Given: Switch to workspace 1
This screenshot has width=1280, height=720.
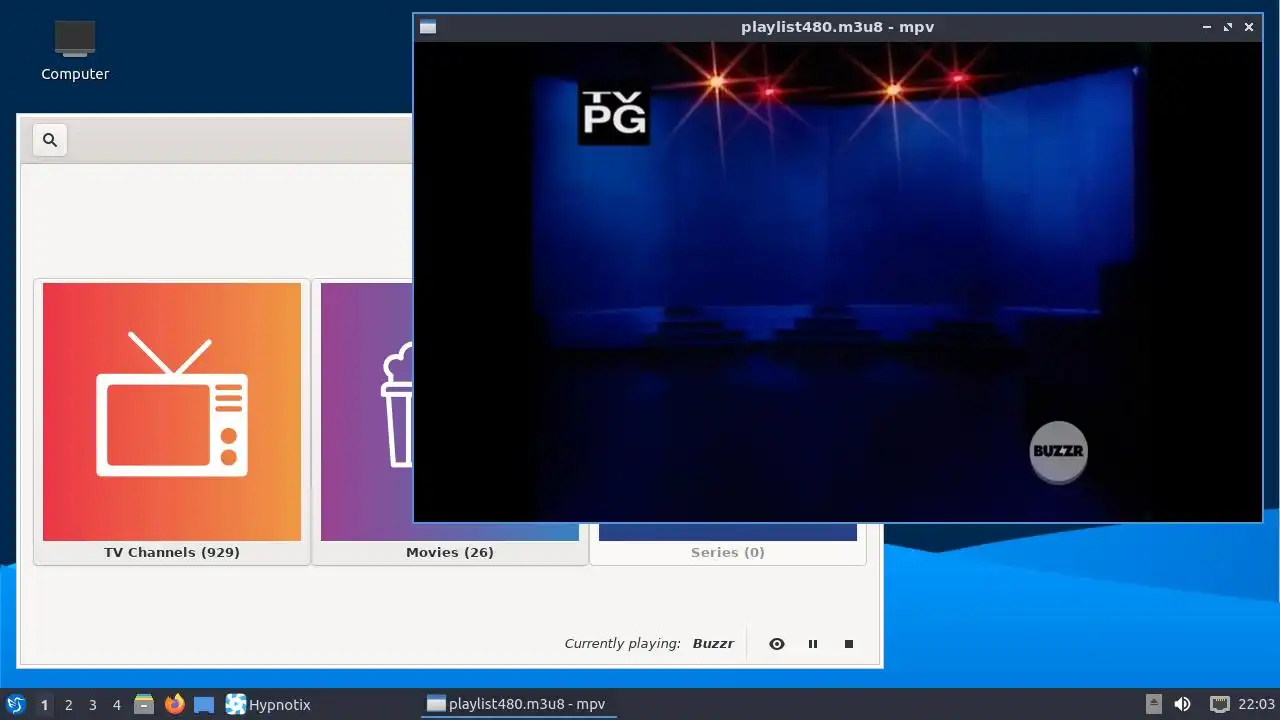Looking at the screenshot, I should pos(44,705).
